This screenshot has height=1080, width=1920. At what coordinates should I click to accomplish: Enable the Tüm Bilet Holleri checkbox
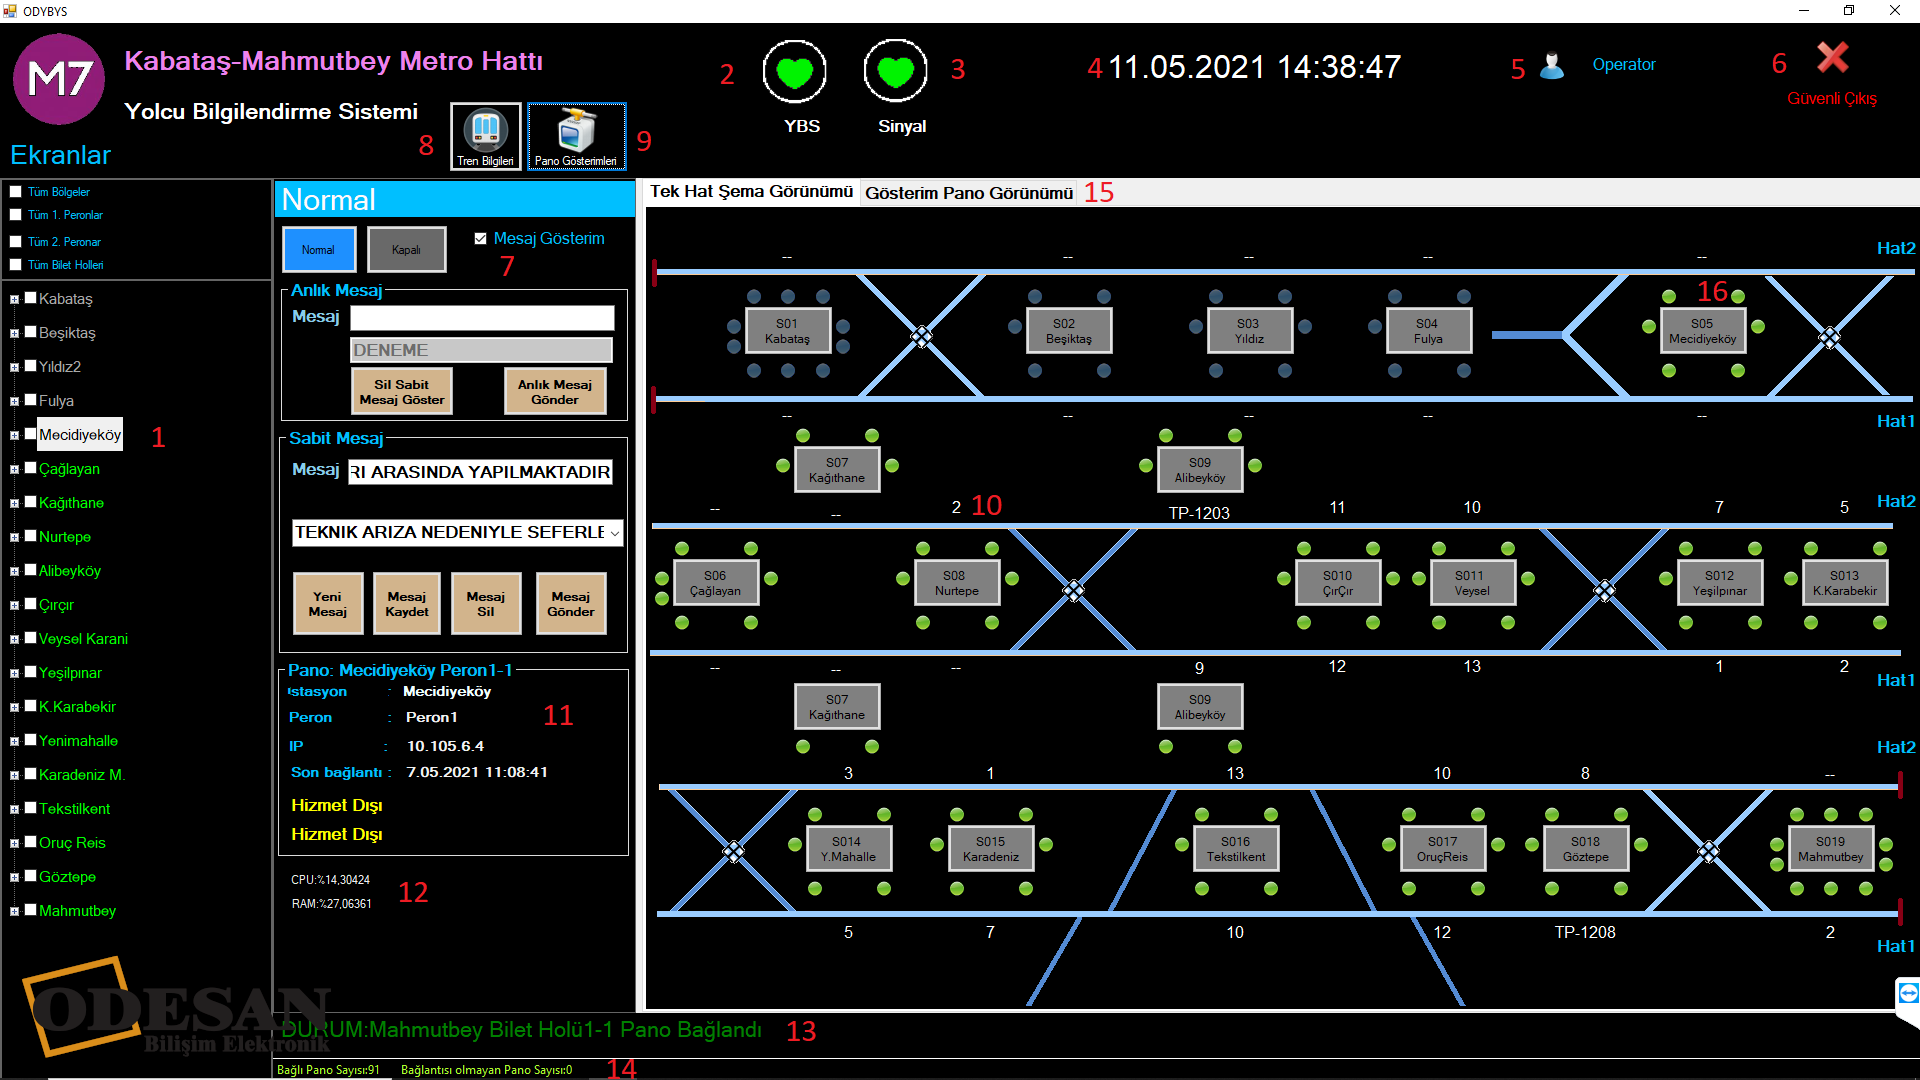tap(15, 265)
